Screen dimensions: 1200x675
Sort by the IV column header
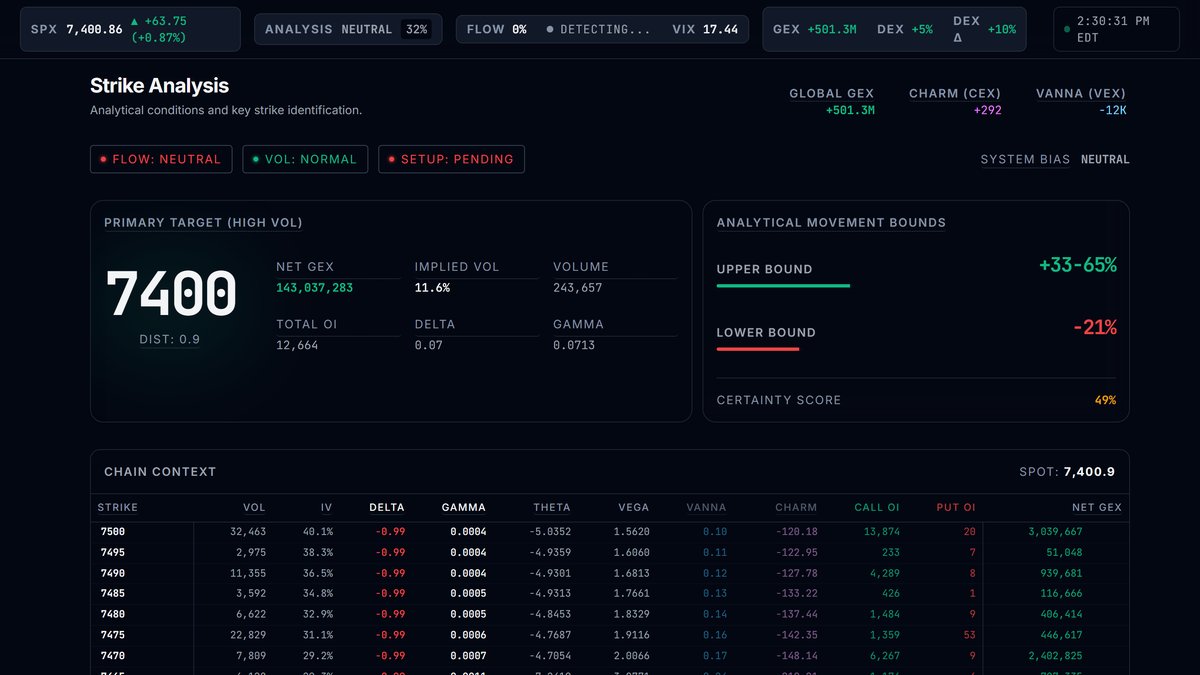coord(326,507)
